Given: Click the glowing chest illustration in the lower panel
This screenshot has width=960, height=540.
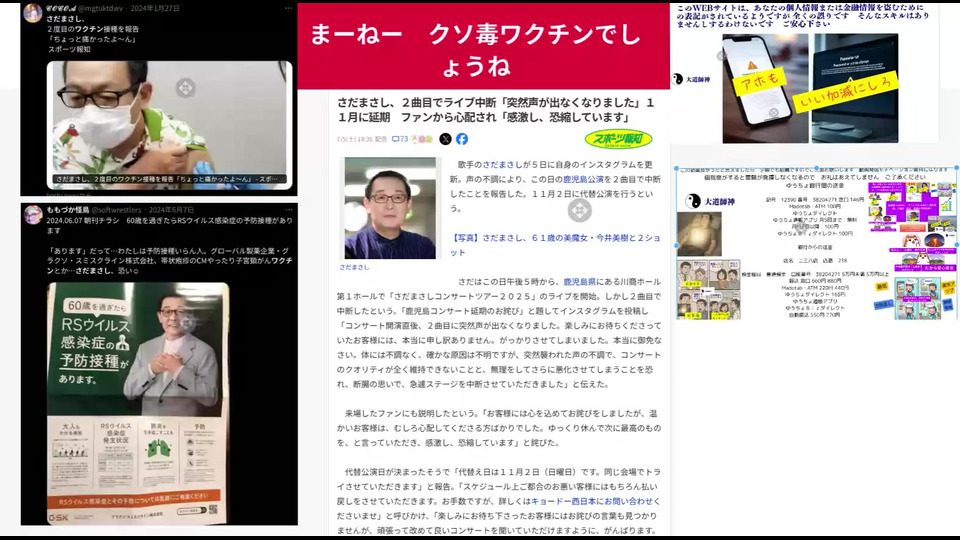Looking at the screenshot, I should coord(699,234).
